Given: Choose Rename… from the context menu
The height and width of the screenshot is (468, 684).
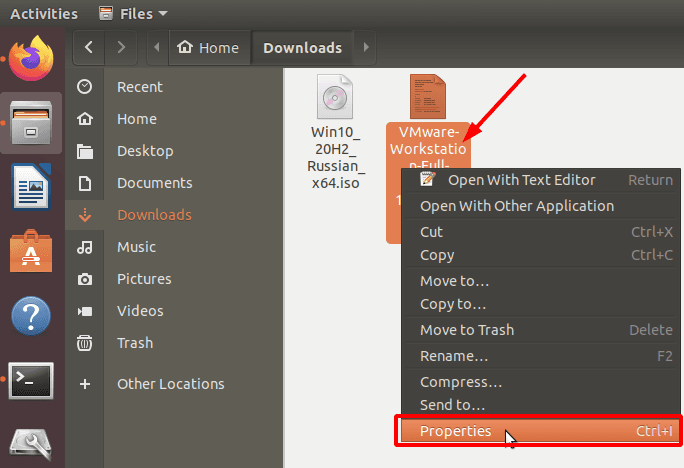Looking at the screenshot, I should point(540,356).
